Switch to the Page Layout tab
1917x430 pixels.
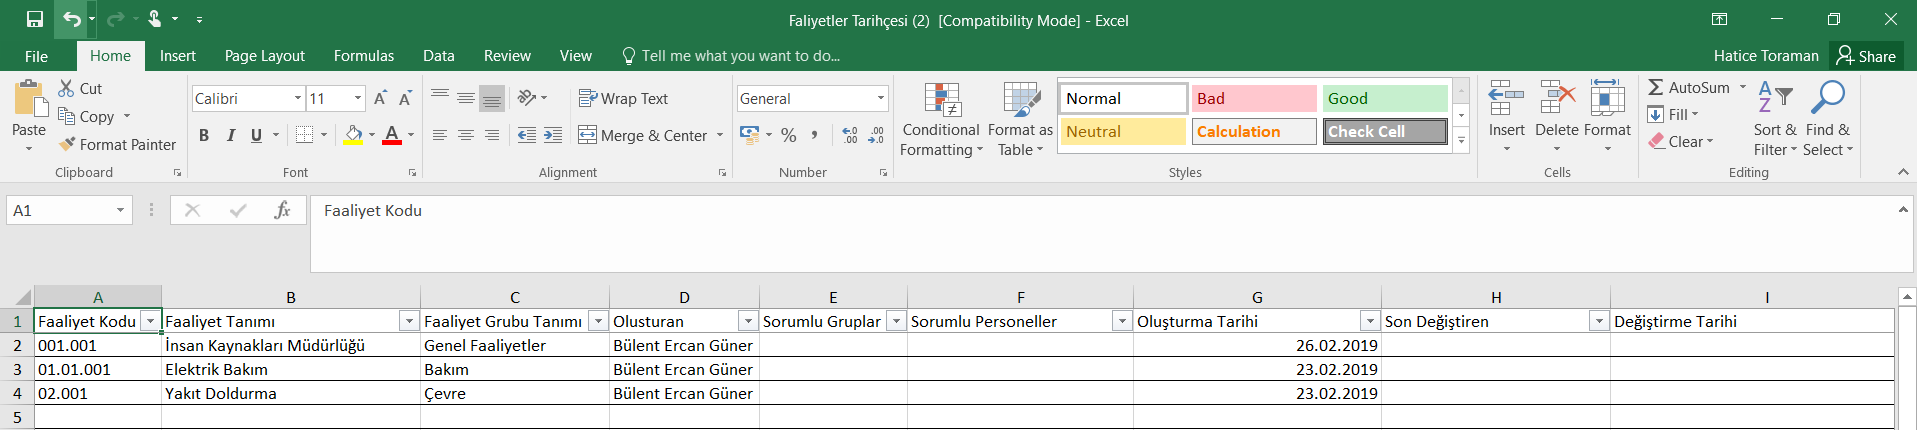click(x=264, y=56)
